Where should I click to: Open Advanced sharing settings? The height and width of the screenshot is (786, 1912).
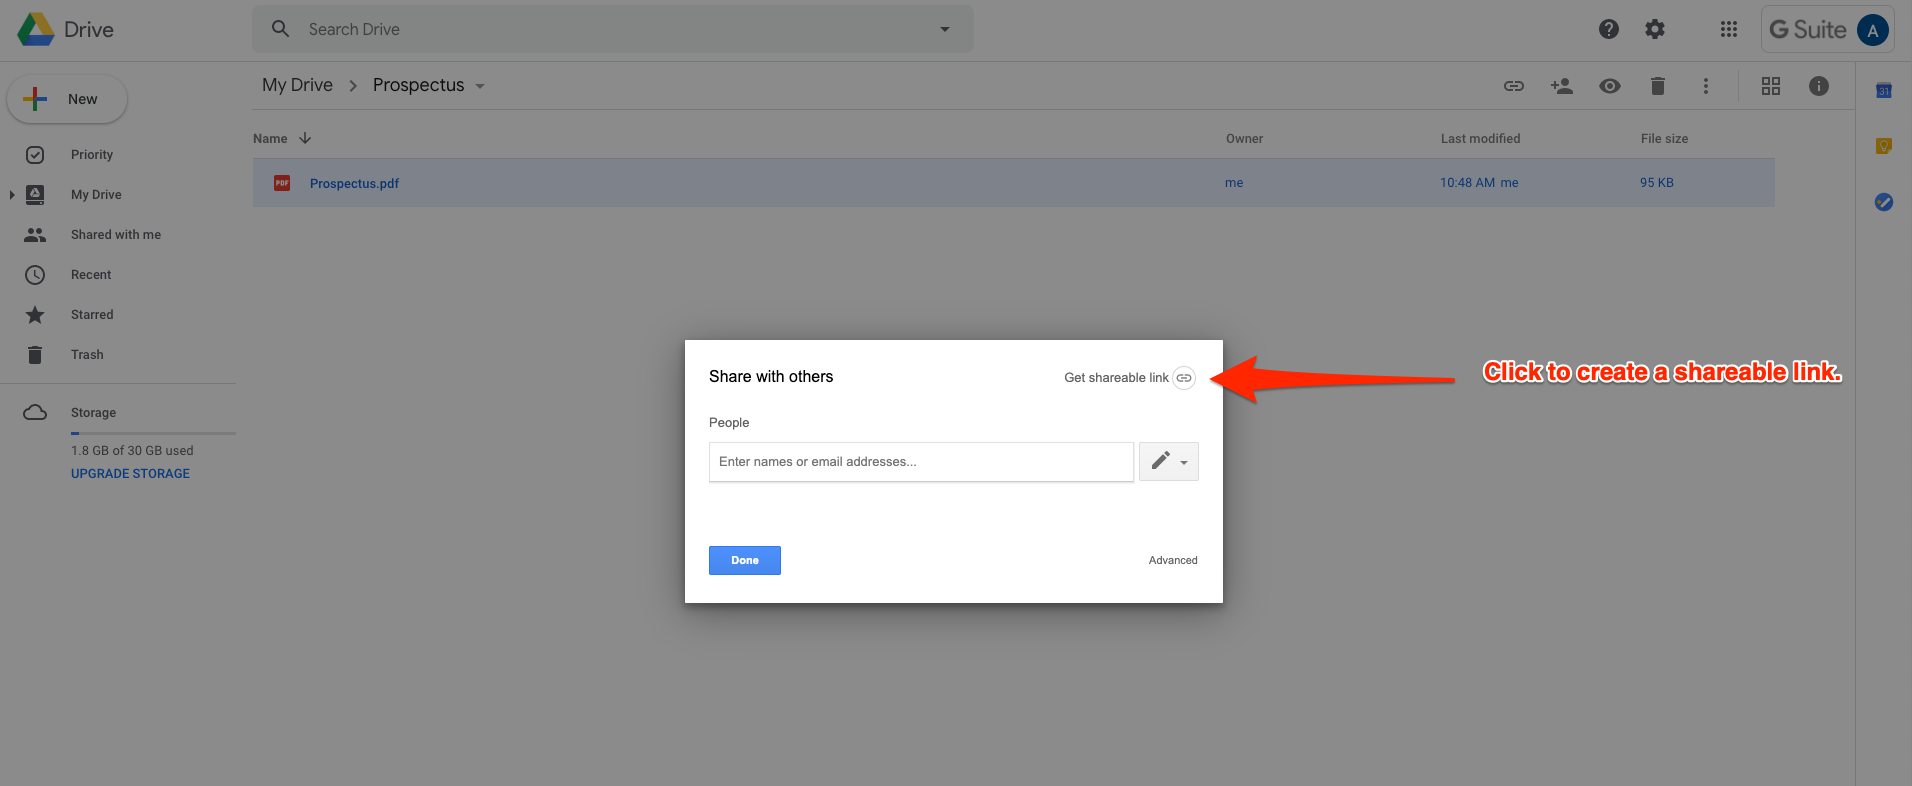(1173, 560)
